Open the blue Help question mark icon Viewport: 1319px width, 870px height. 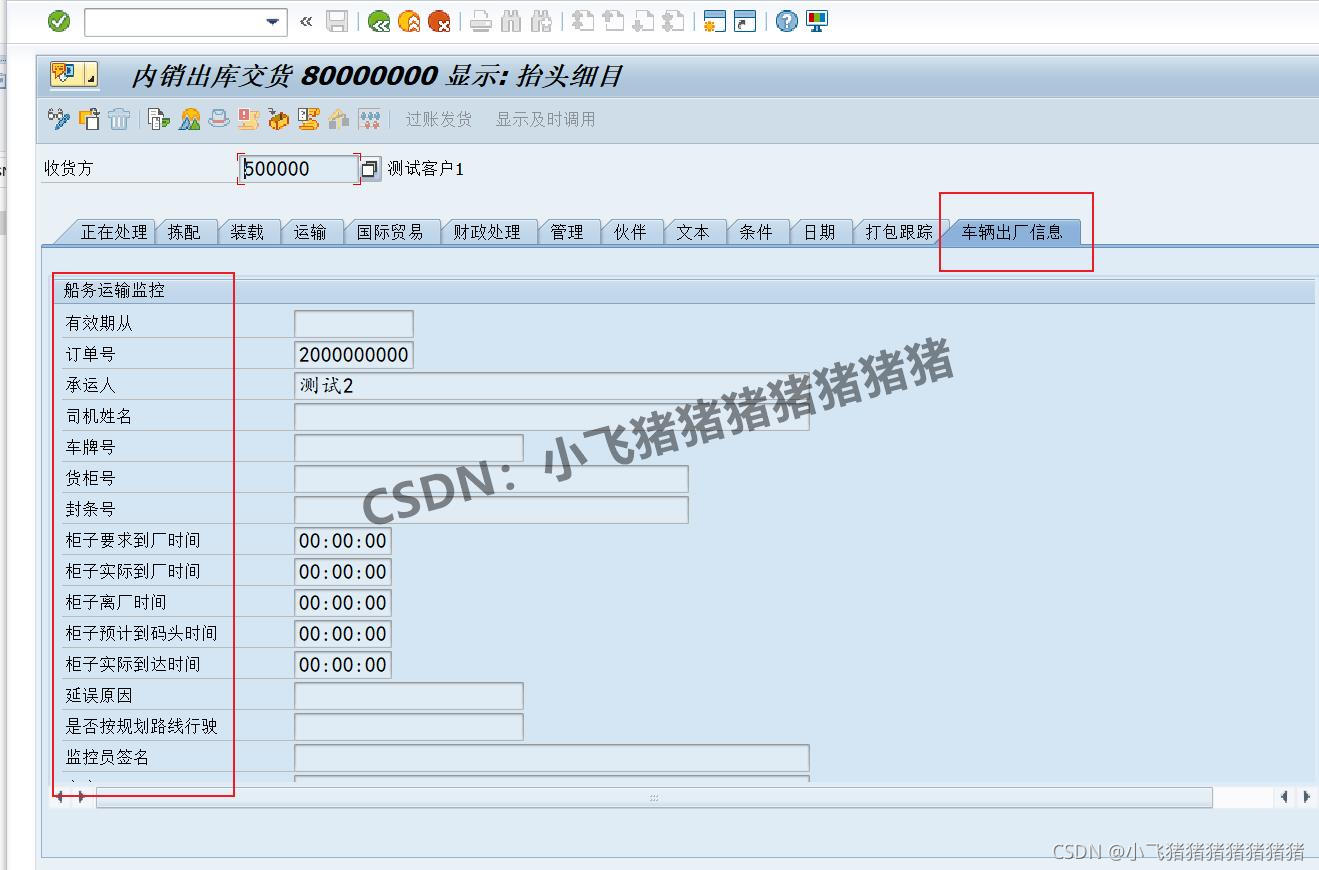click(787, 21)
